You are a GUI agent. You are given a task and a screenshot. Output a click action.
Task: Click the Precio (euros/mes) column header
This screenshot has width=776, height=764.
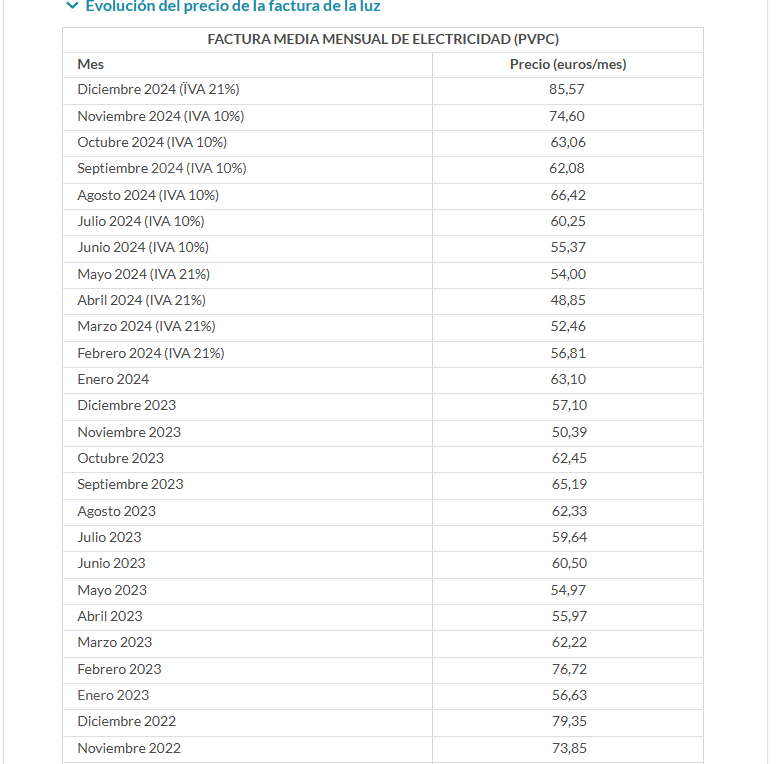[568, 64]
